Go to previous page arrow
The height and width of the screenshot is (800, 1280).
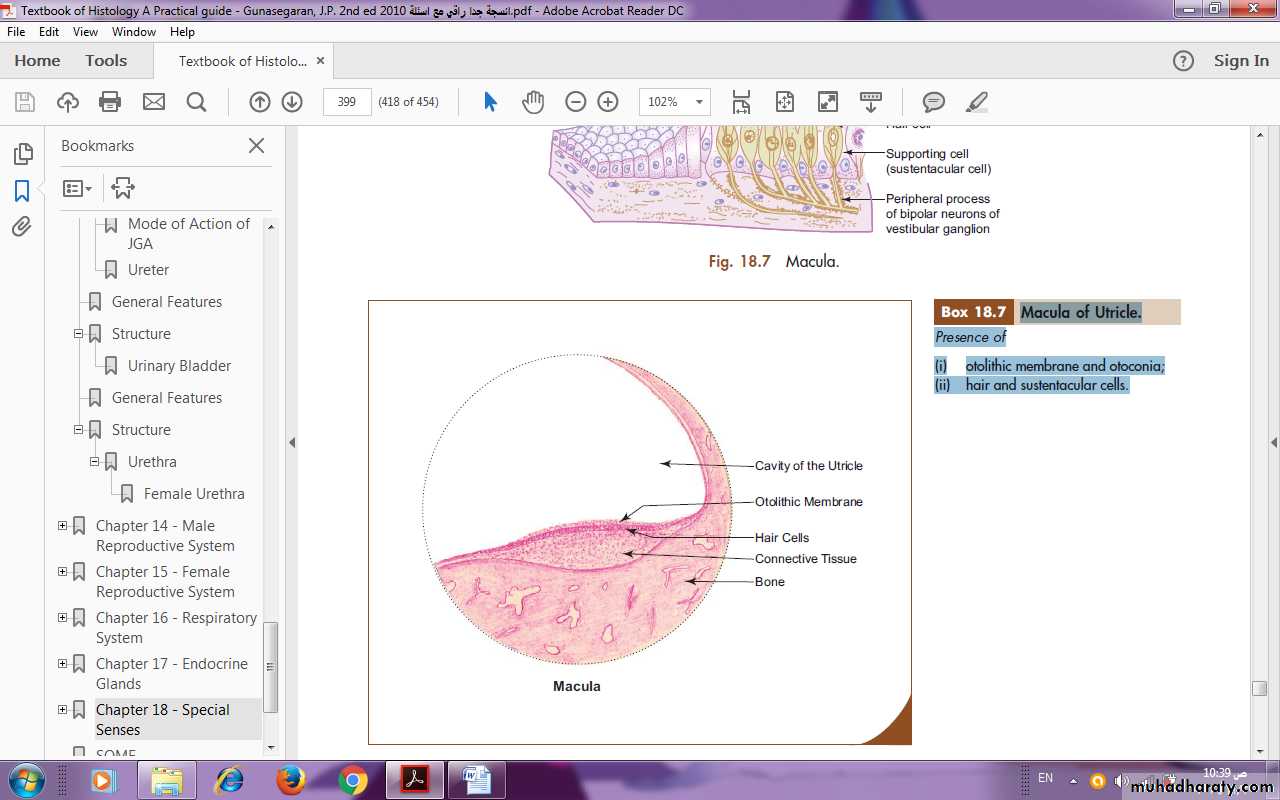[x=259, y=101]
